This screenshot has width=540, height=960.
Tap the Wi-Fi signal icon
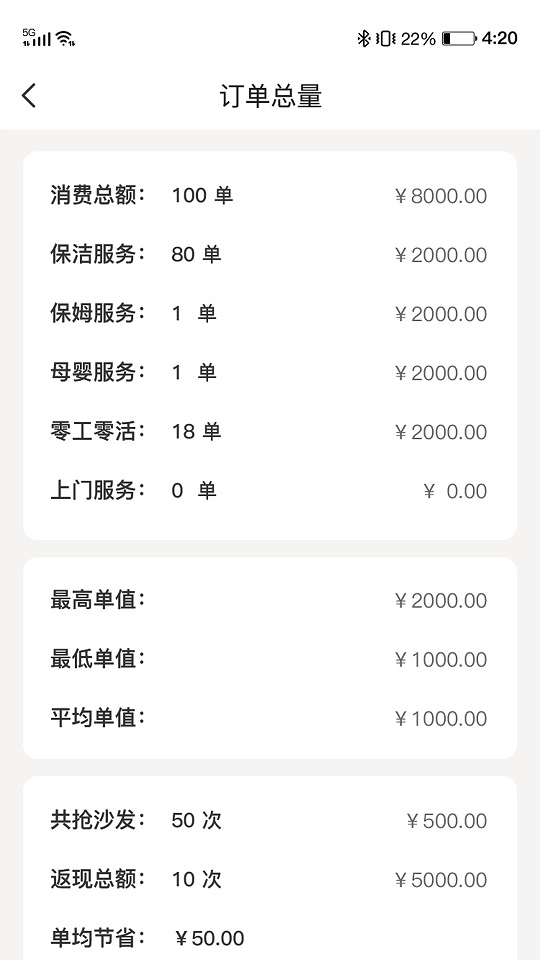(66, 39)
